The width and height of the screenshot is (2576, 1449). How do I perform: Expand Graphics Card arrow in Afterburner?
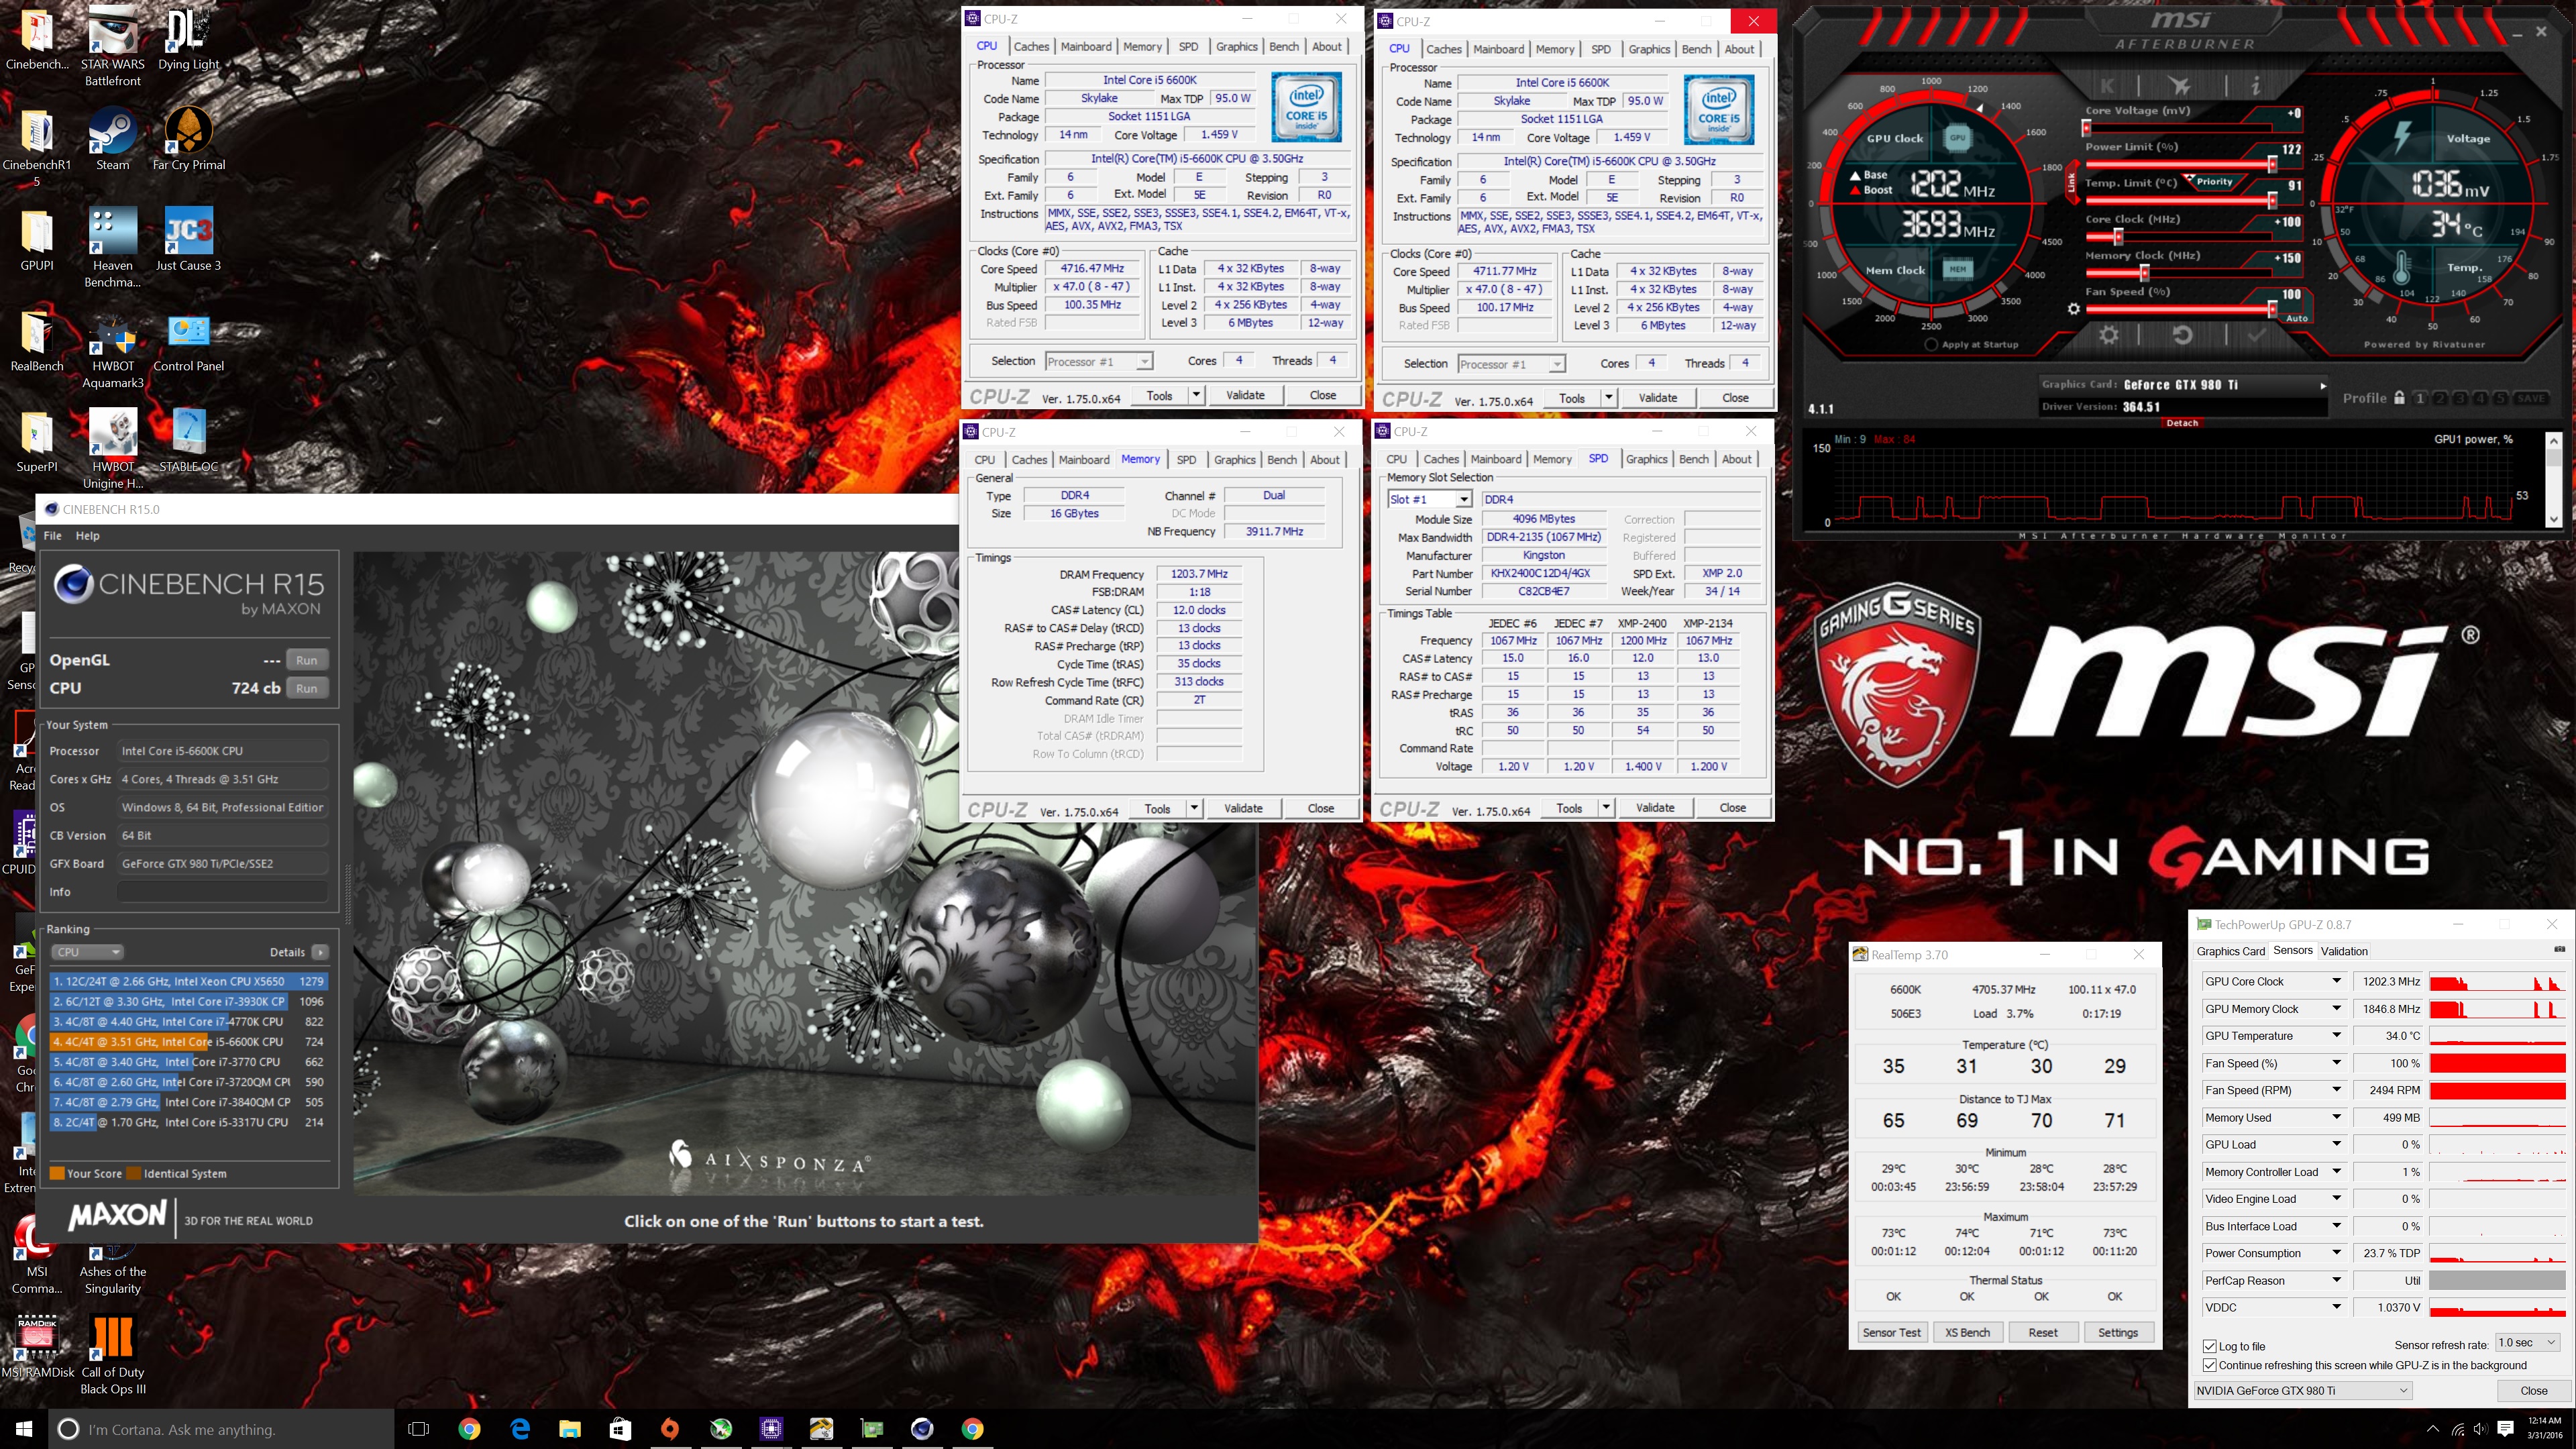click(2323, 385)
